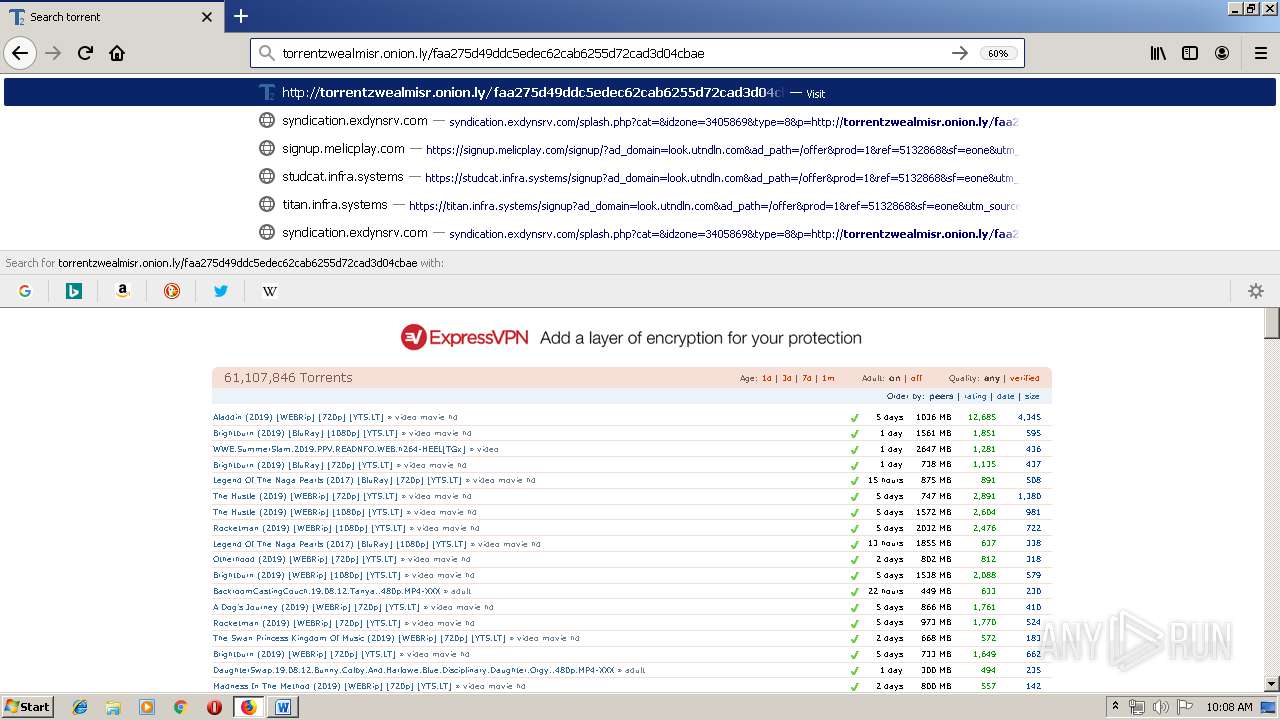Image resolution: width=1280 pixels, height=720 pixels.
Task: Show hidden system tray icons
Action: [x=1115, y=707]
